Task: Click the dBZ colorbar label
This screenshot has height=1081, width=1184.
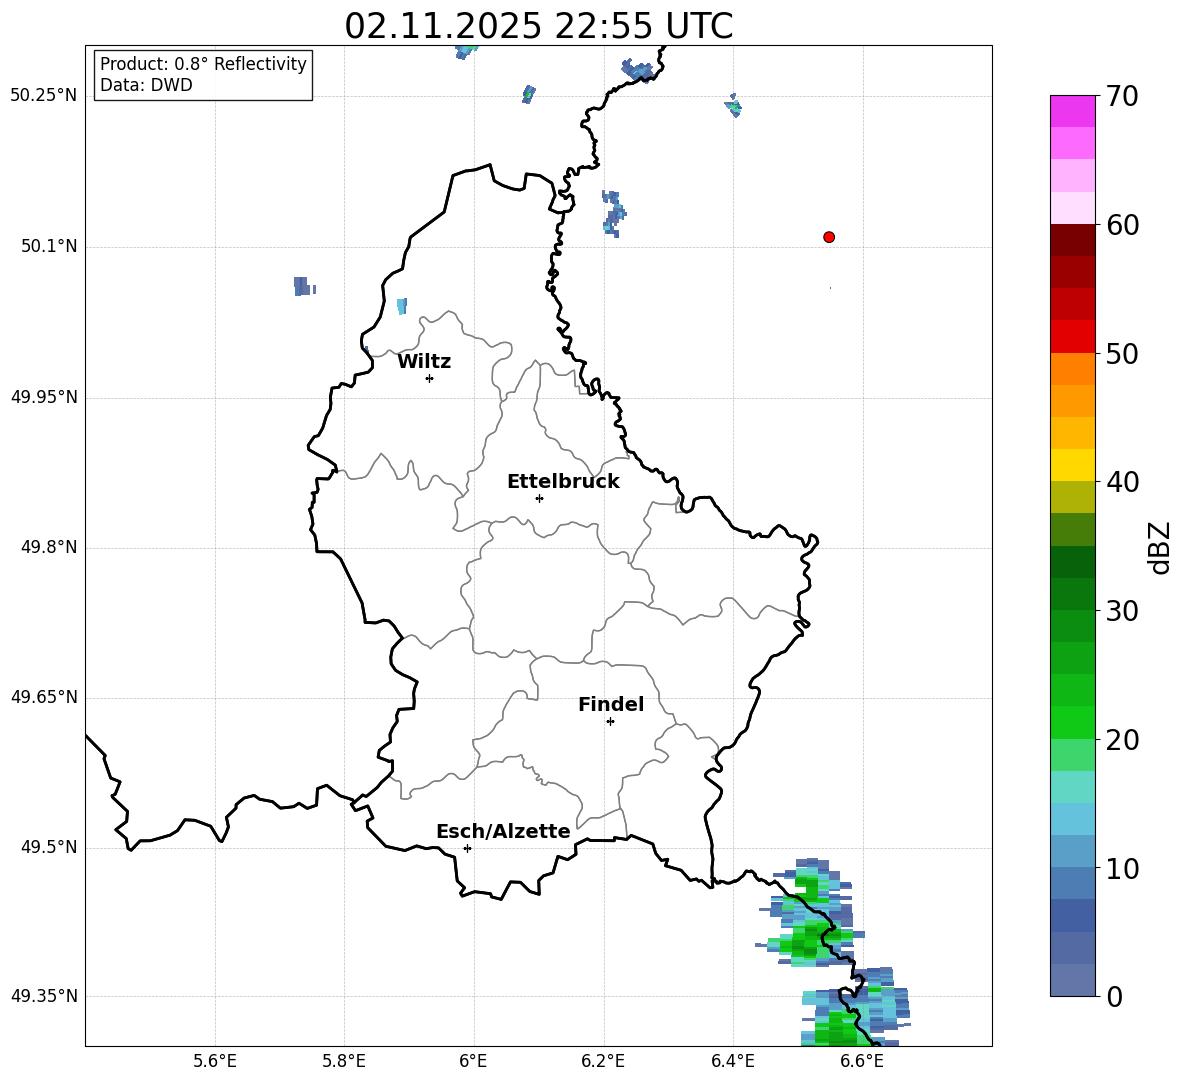Action: (x=1159, y=547)
